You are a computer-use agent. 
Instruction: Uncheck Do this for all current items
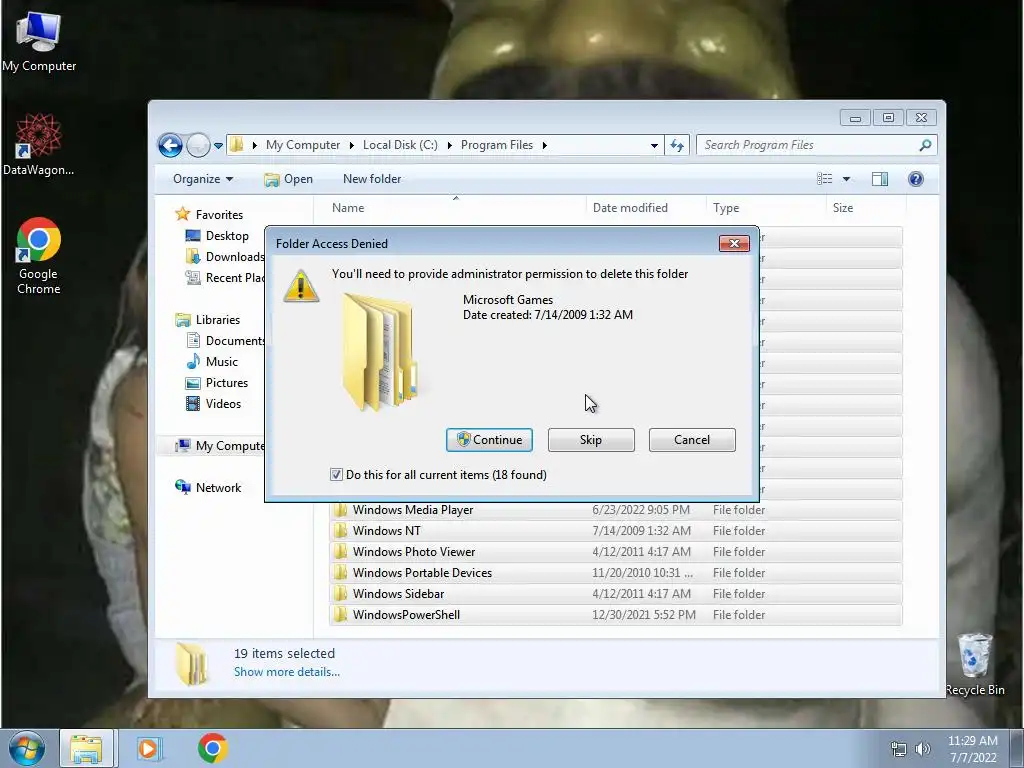(x=336, y=475)
